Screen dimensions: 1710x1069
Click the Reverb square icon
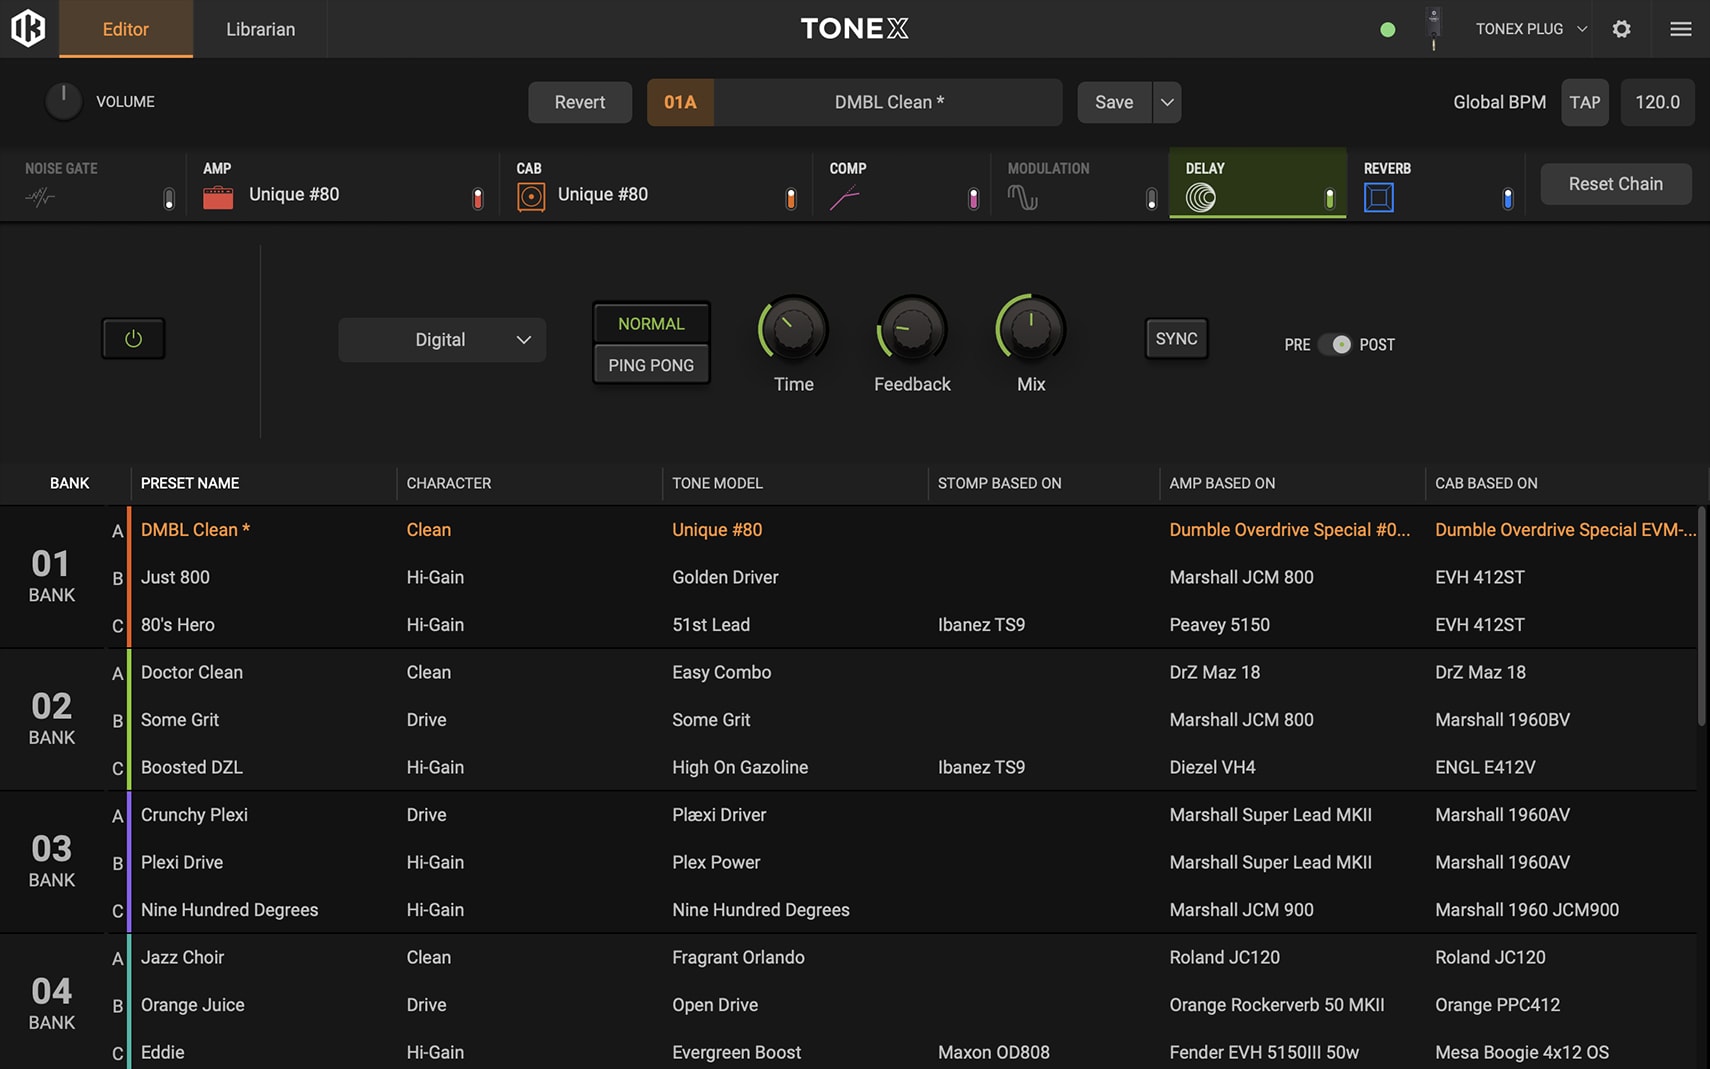click(1378, 197)
